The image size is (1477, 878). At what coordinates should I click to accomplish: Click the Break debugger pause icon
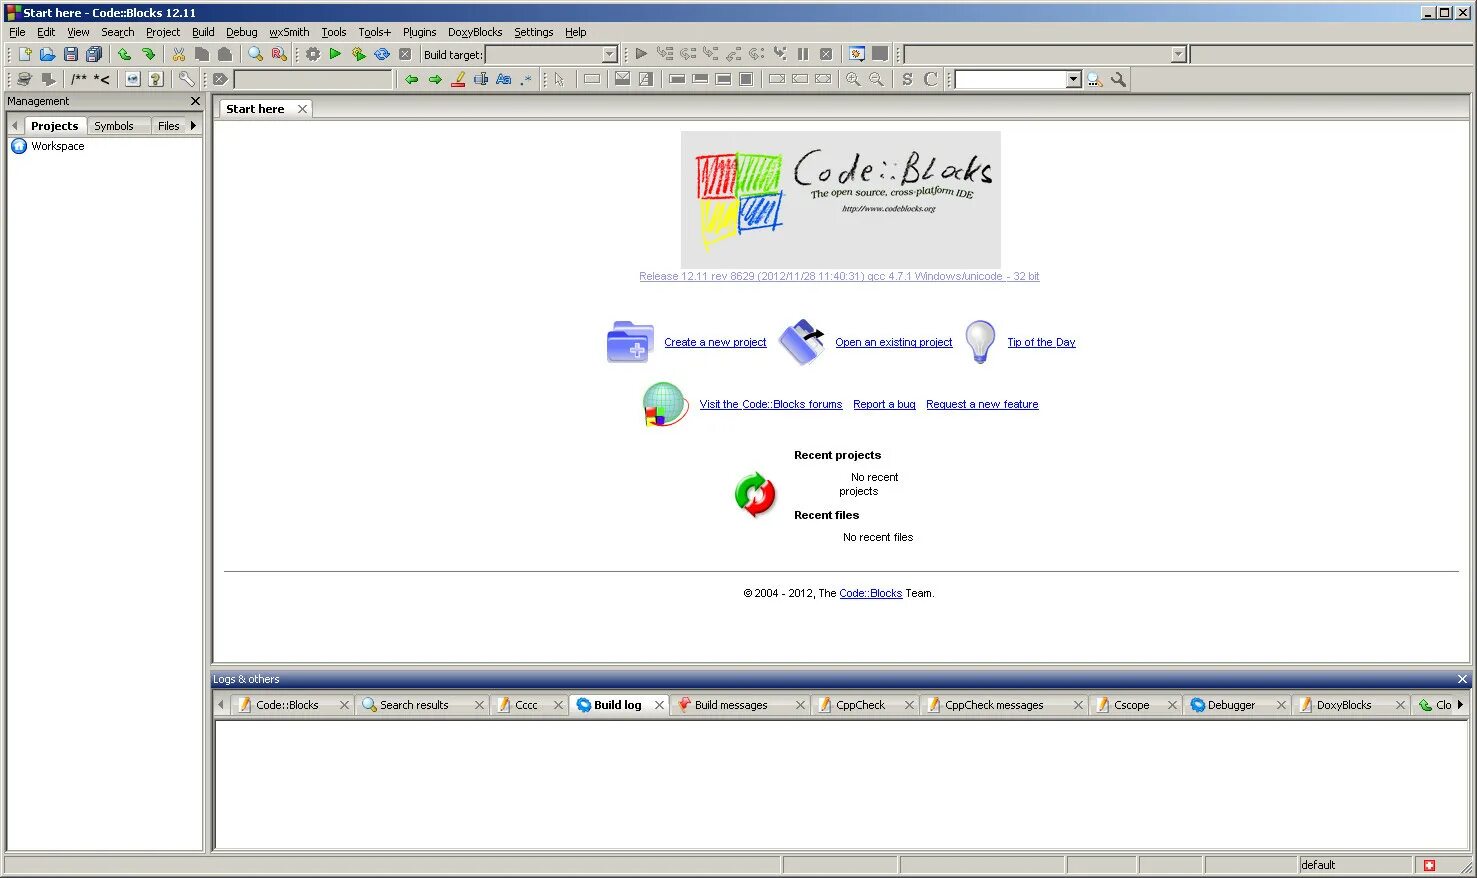803,54
